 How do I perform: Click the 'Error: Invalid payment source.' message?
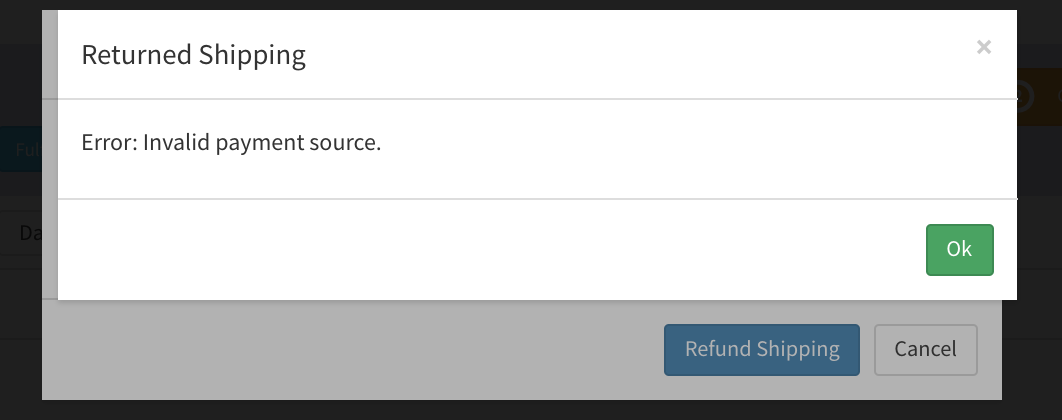(231, 143)
